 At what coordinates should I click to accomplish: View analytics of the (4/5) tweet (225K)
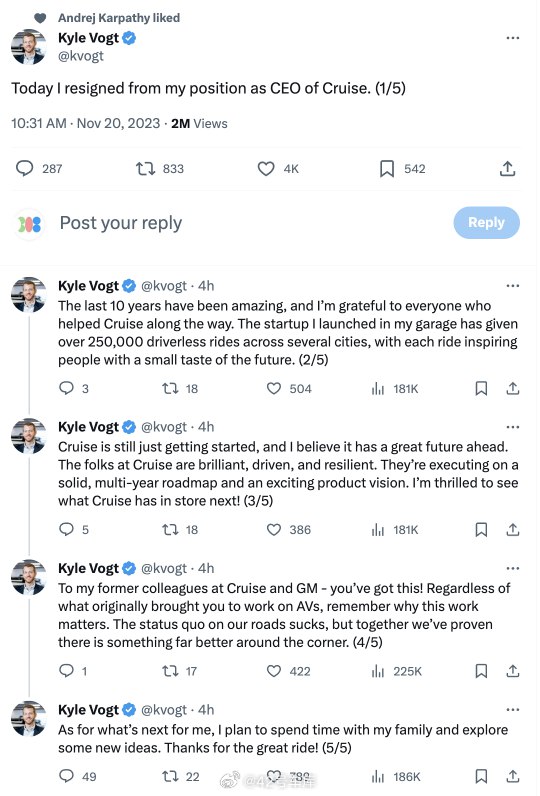pos(378,671)
